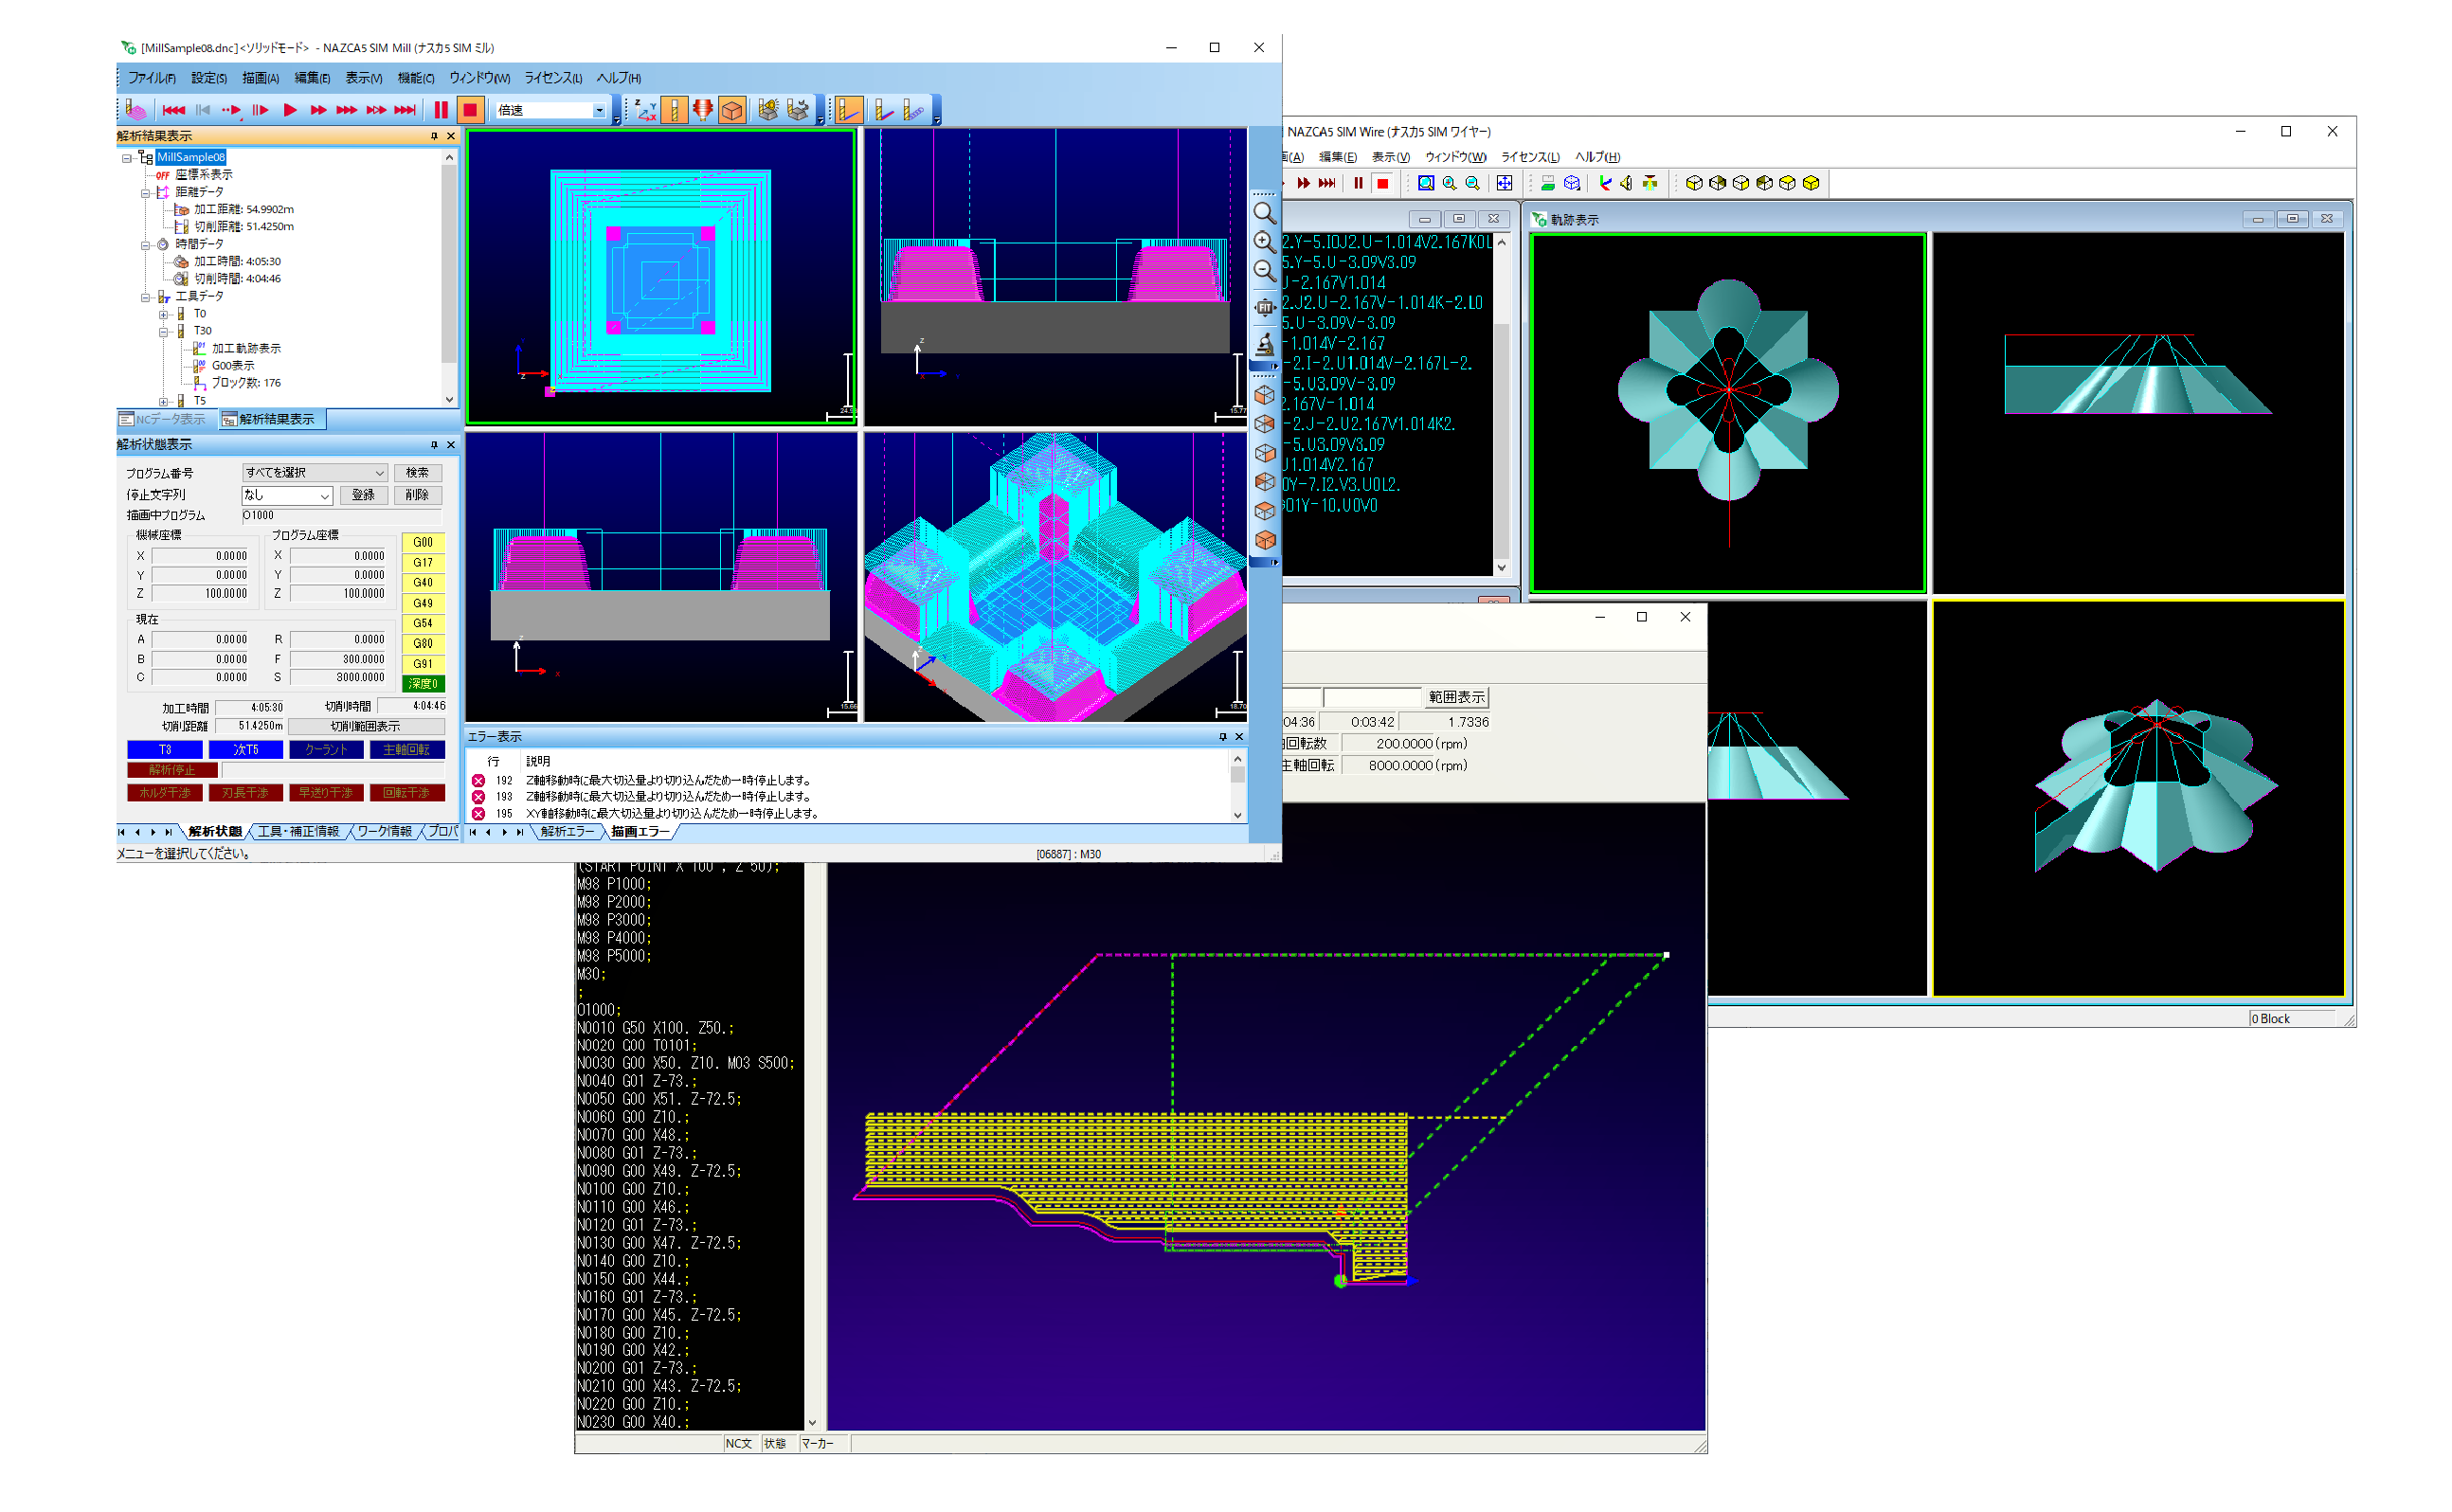Toggle the 早送り干渉 indicator
This screenshot has width=2452, height=1512.
[326, 793]
